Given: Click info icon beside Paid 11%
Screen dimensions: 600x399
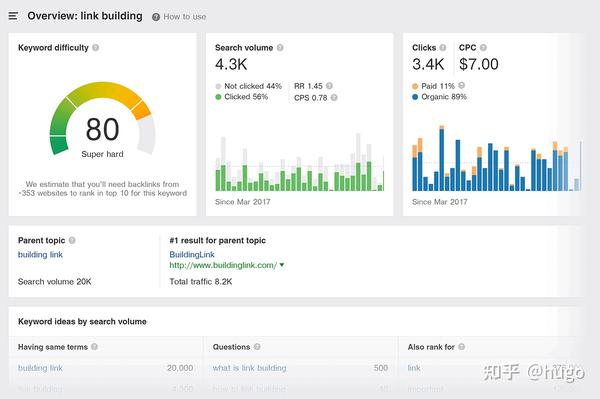Looking at the screenshot, I should (461, 85).
